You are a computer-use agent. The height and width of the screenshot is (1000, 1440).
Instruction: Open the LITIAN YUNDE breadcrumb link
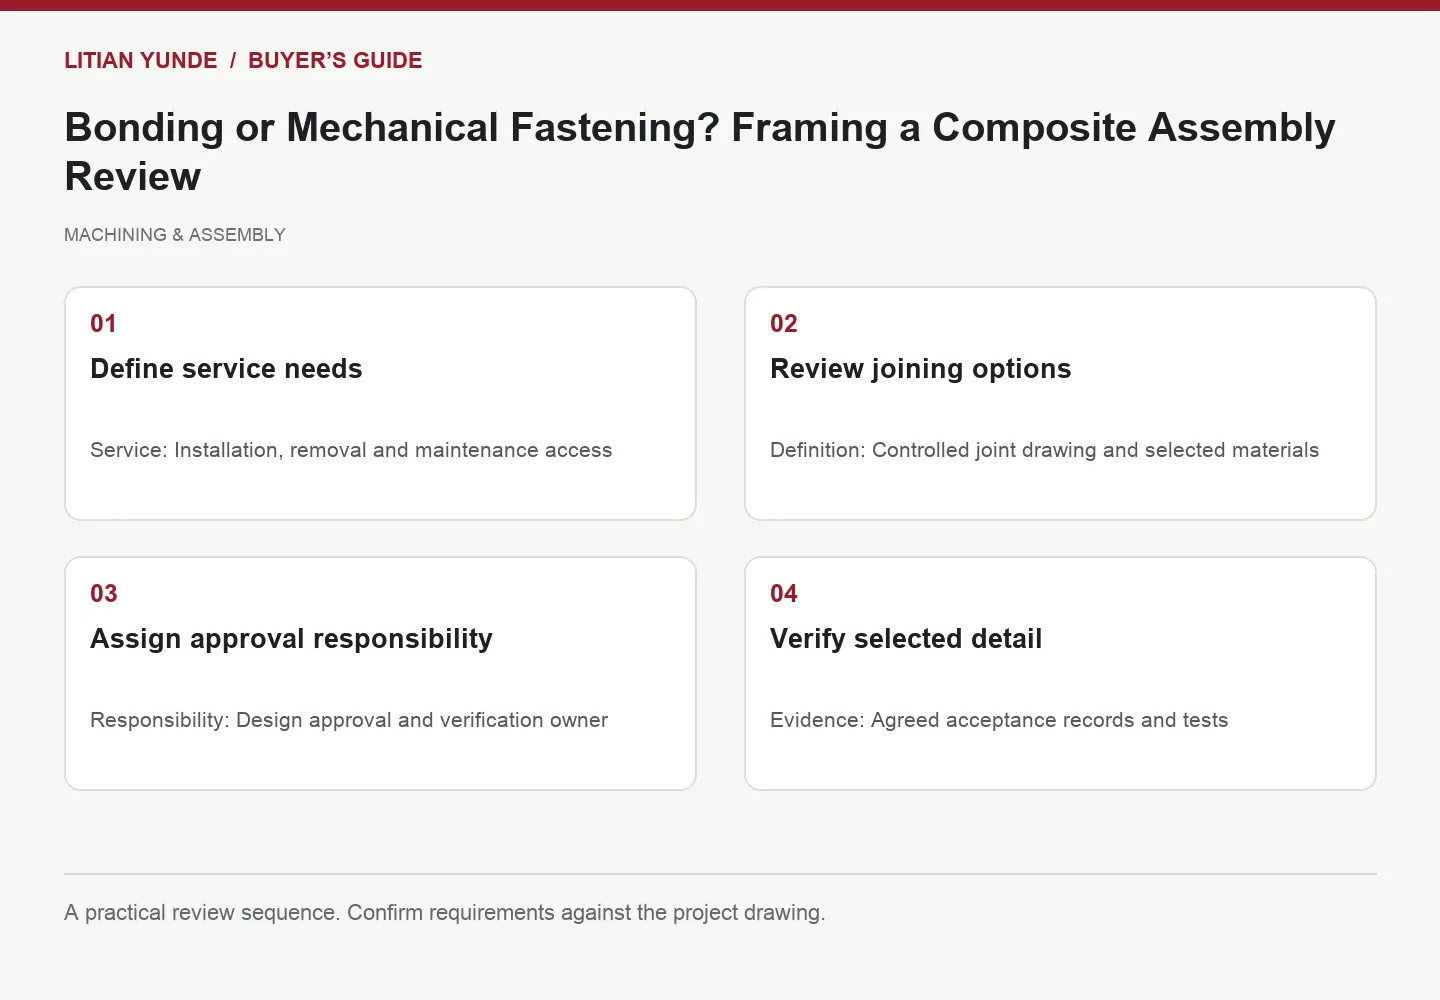[141, 60]
